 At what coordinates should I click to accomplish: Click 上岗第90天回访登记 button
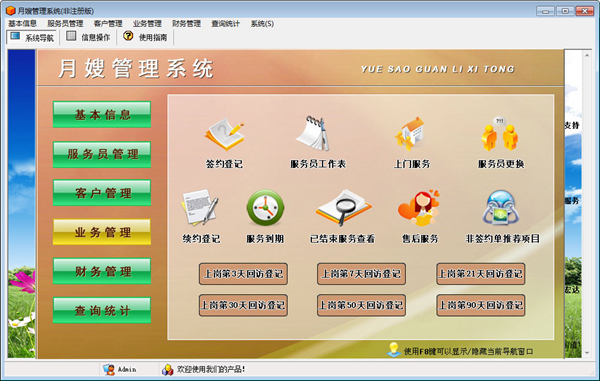point(481,305)
